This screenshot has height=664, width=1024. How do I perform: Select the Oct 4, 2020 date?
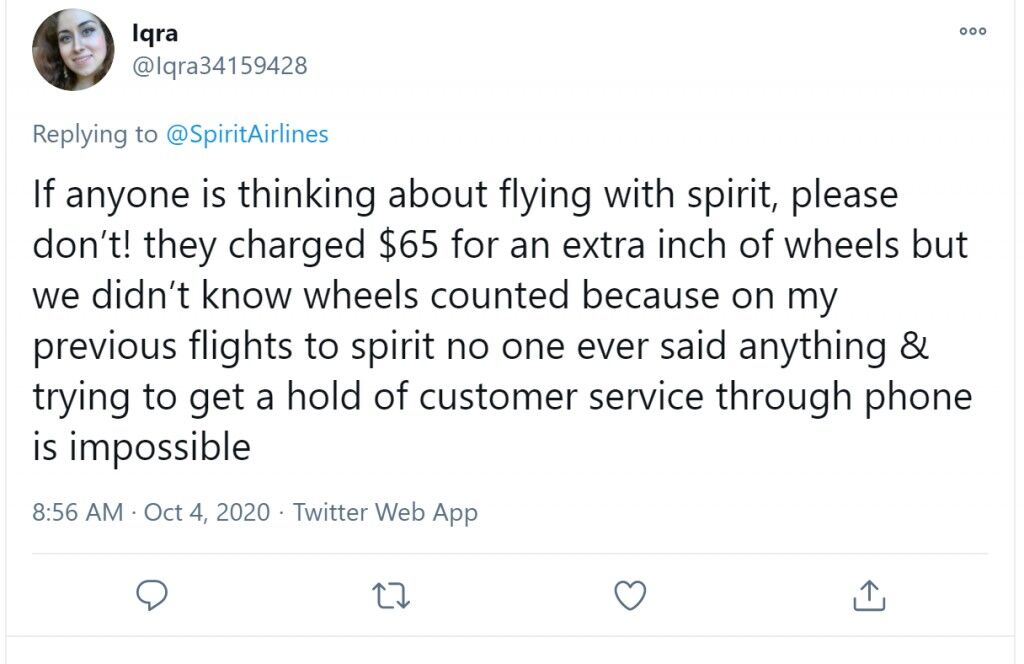(206, 512)
